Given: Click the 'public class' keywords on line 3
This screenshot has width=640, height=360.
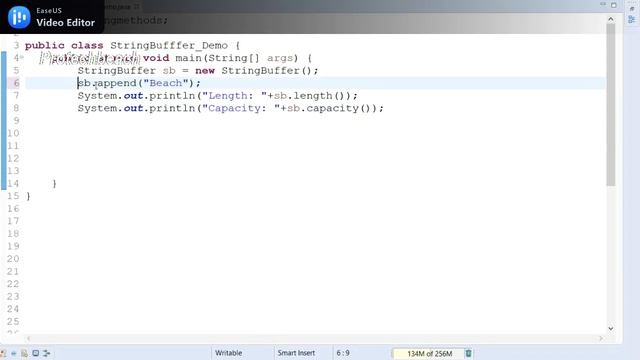Looking at the screenshot, I should 64,45.
